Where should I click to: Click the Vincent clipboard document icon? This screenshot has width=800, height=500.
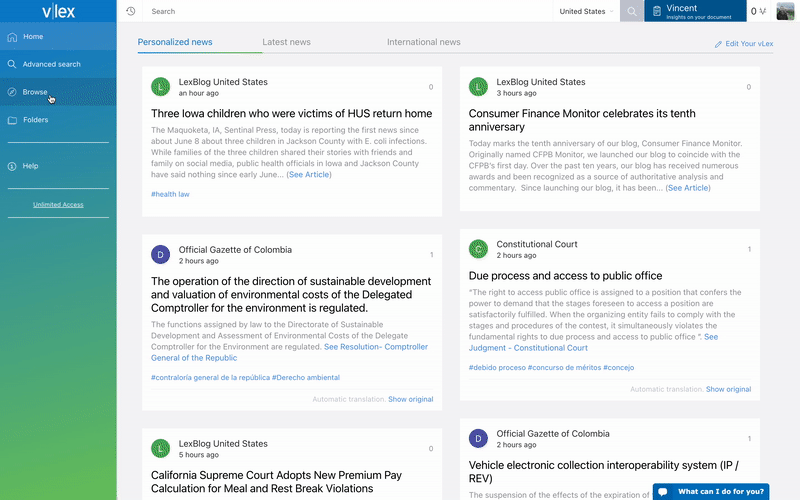[x=657, y=11]
